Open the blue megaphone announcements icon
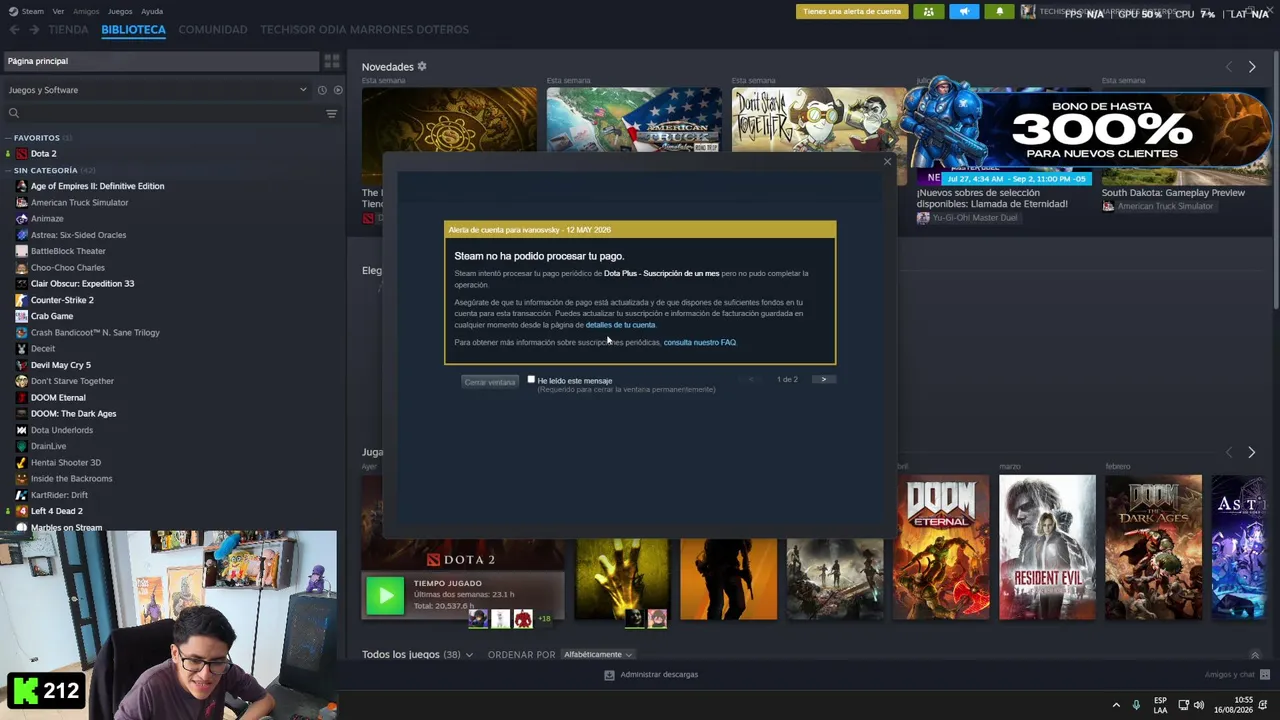 click(x=964, y=12)
